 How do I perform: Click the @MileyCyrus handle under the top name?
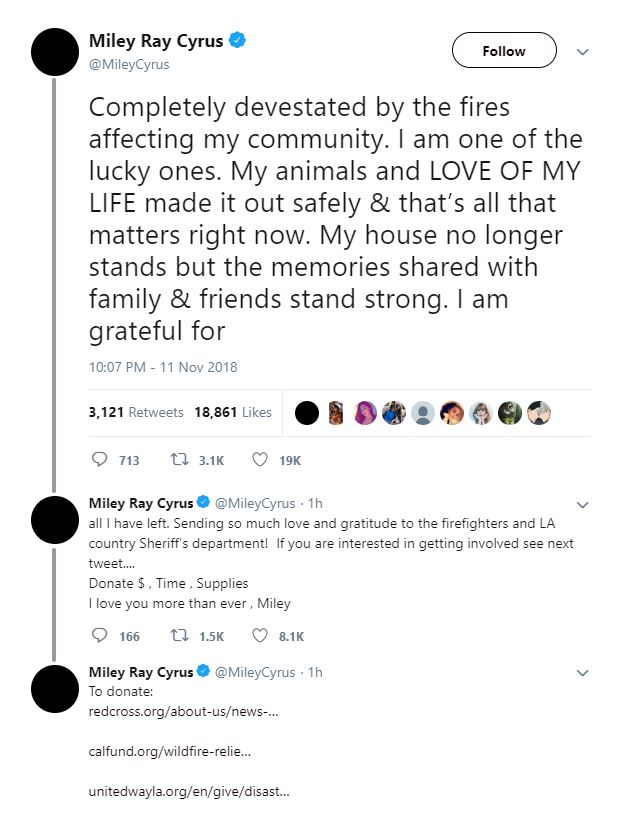click(x=129, y=64)
